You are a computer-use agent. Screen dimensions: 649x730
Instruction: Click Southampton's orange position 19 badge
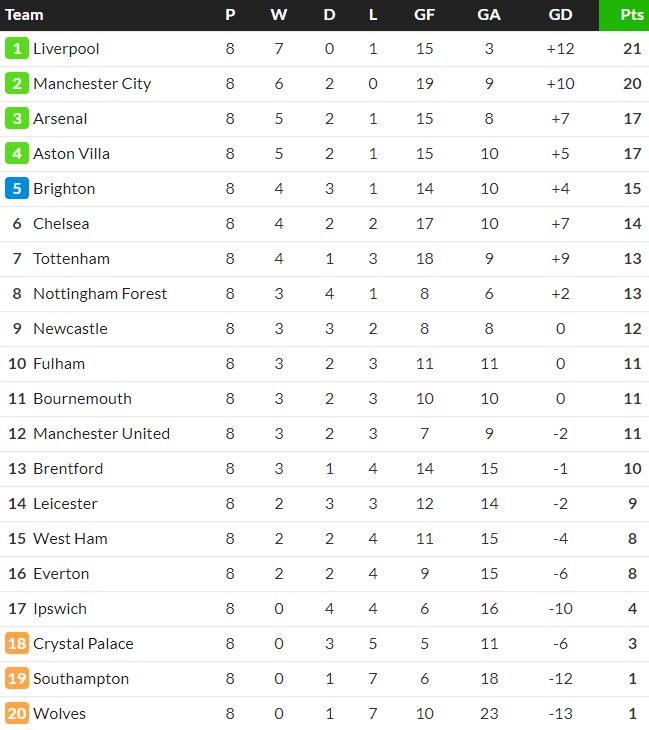(x=16, y=678)
